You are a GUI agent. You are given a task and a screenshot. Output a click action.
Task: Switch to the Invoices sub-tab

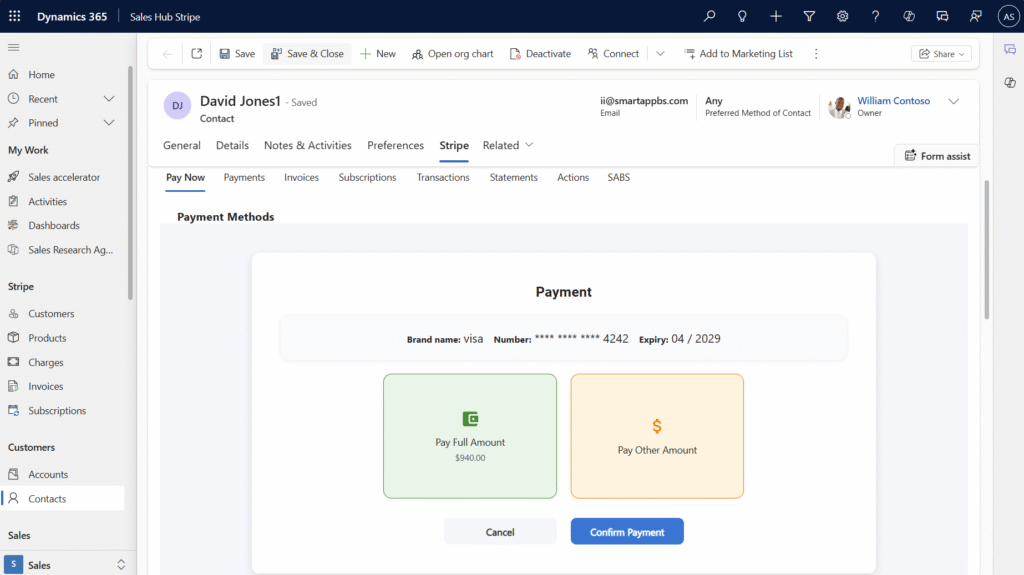pos(301,177)
